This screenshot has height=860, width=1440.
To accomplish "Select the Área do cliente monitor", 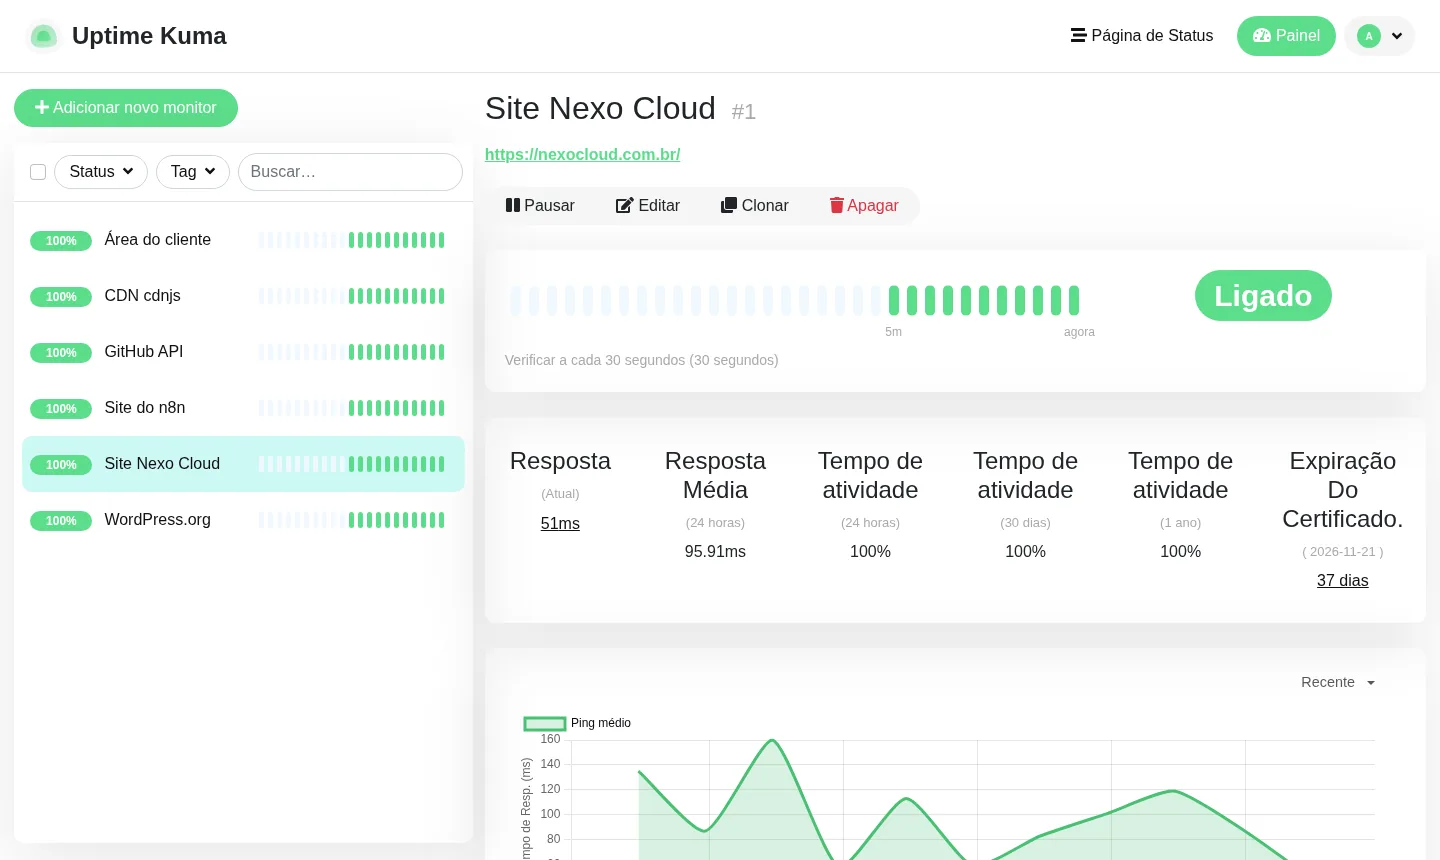I will [243, 240].
